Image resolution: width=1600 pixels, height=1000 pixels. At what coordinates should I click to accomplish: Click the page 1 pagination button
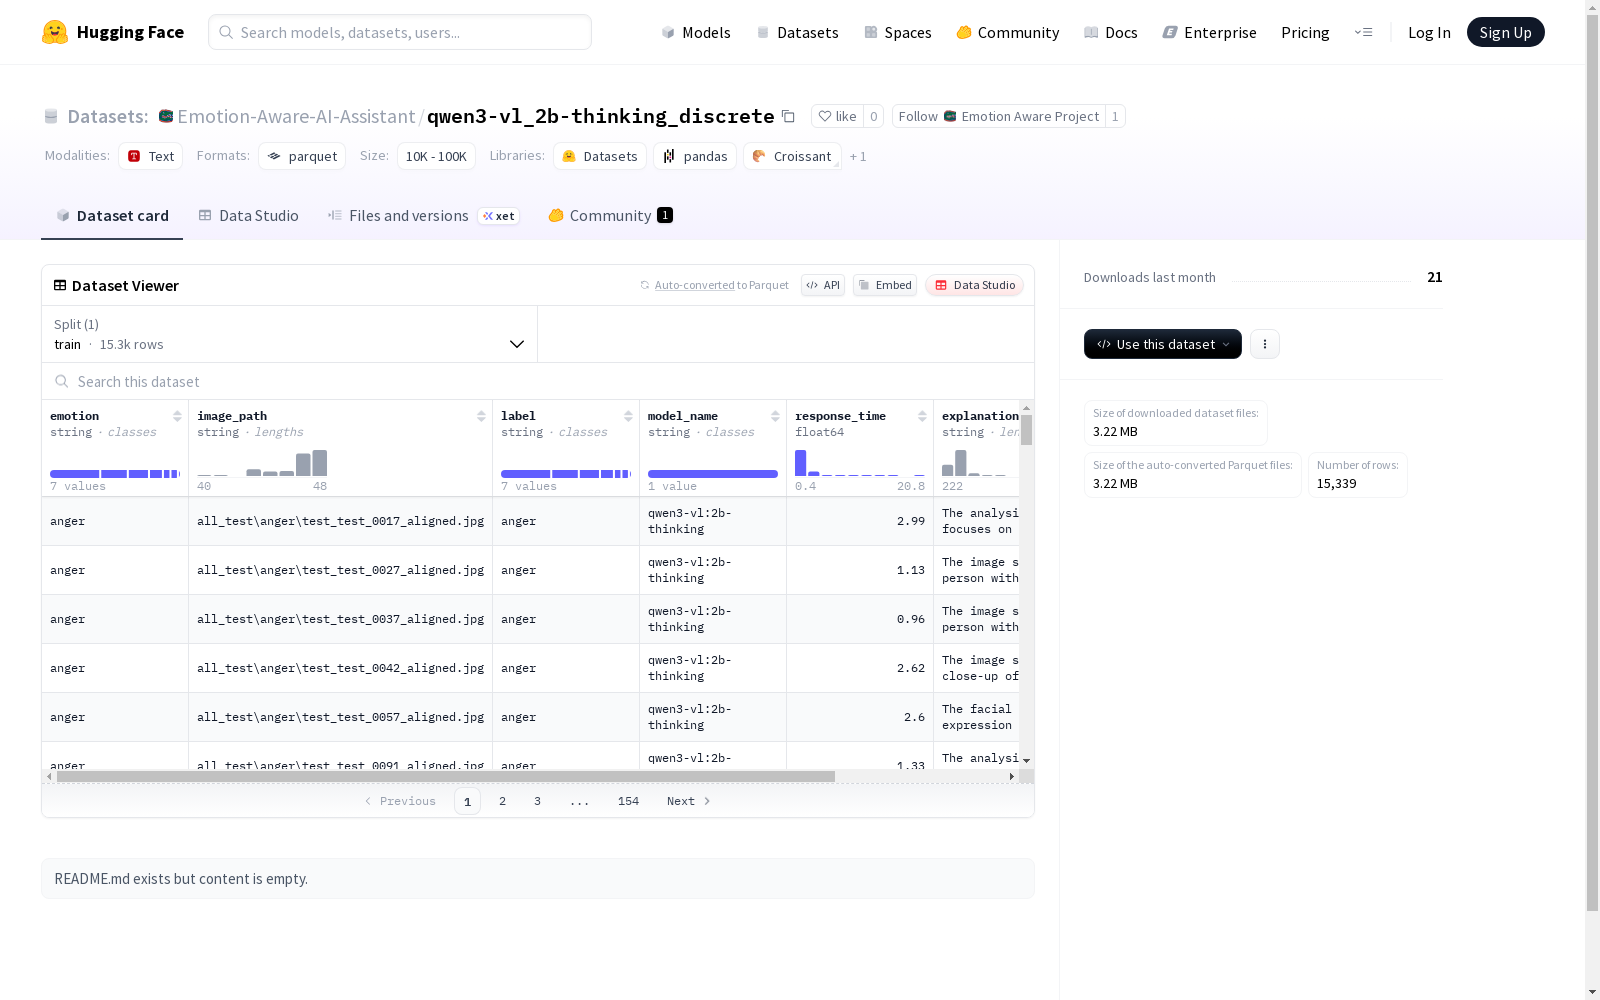[x=467, y=801]
